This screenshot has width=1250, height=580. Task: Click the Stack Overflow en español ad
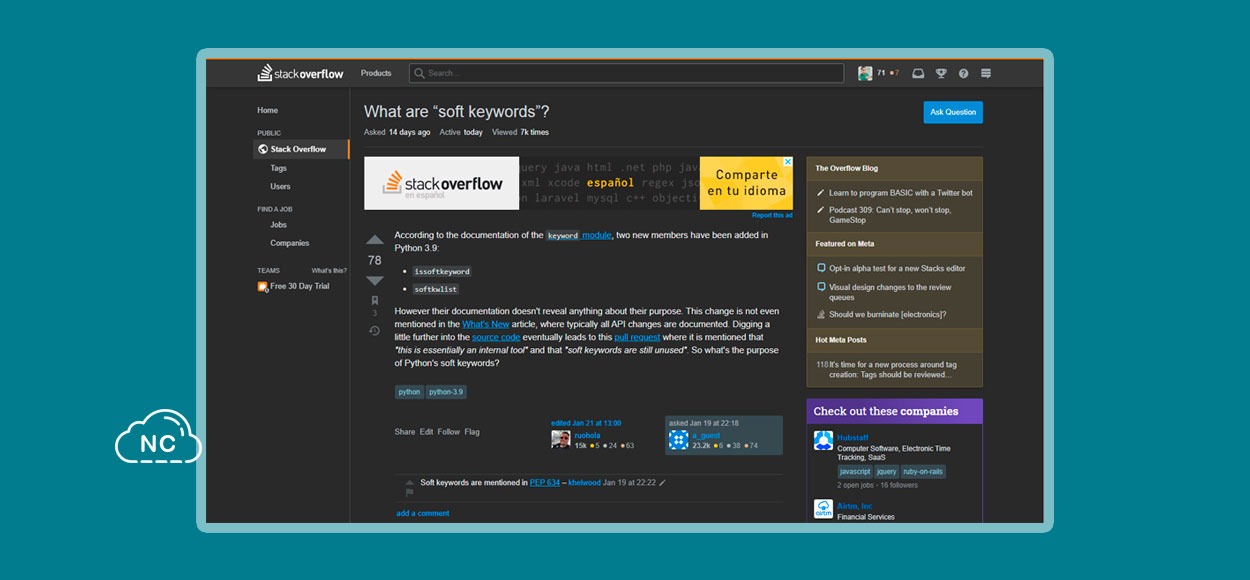point(441,183)
